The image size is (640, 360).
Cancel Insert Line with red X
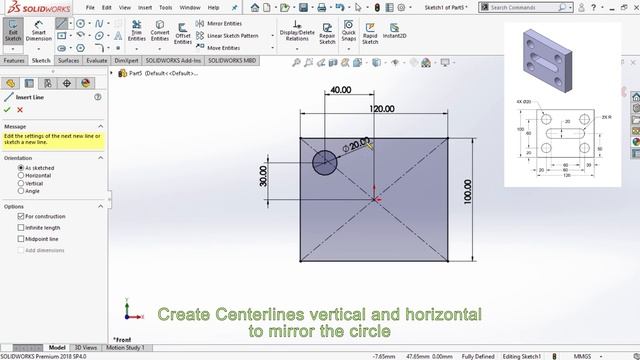click(20, 109)
